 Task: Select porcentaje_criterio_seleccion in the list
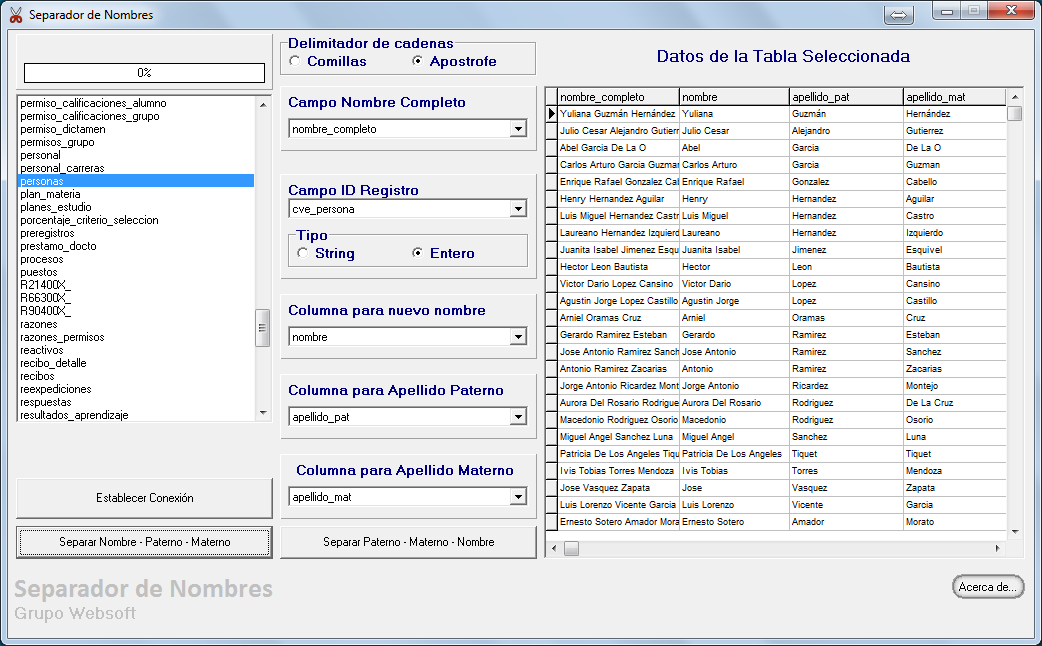(x=136, y=220)
